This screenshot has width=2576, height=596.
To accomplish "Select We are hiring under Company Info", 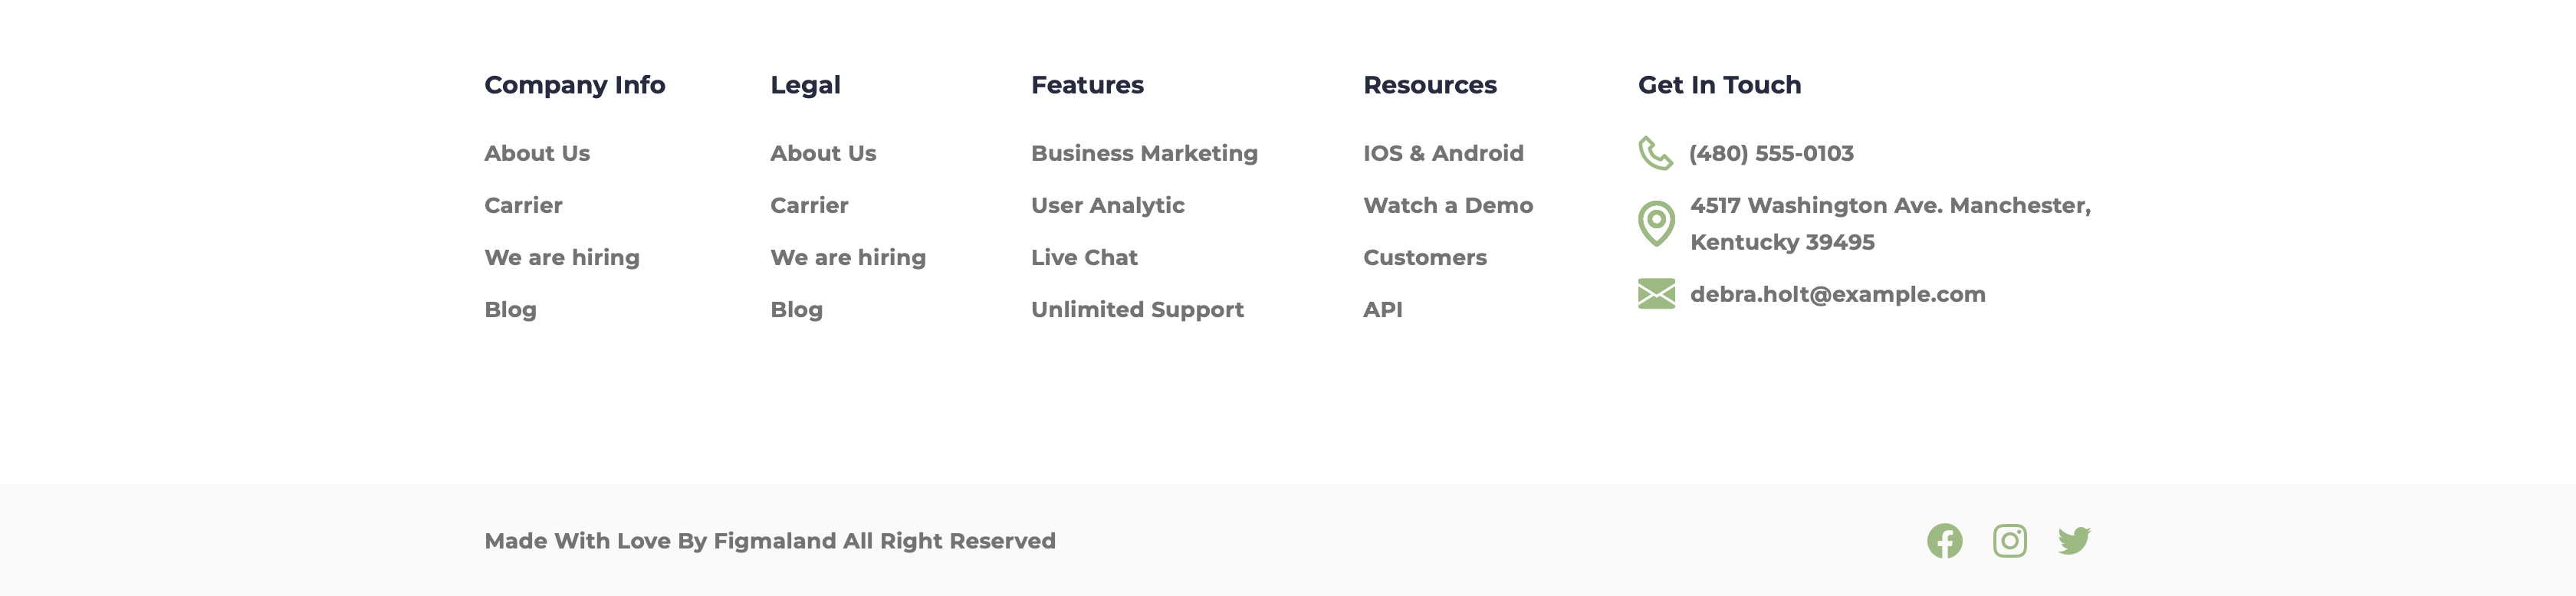I will click(562, 257).
